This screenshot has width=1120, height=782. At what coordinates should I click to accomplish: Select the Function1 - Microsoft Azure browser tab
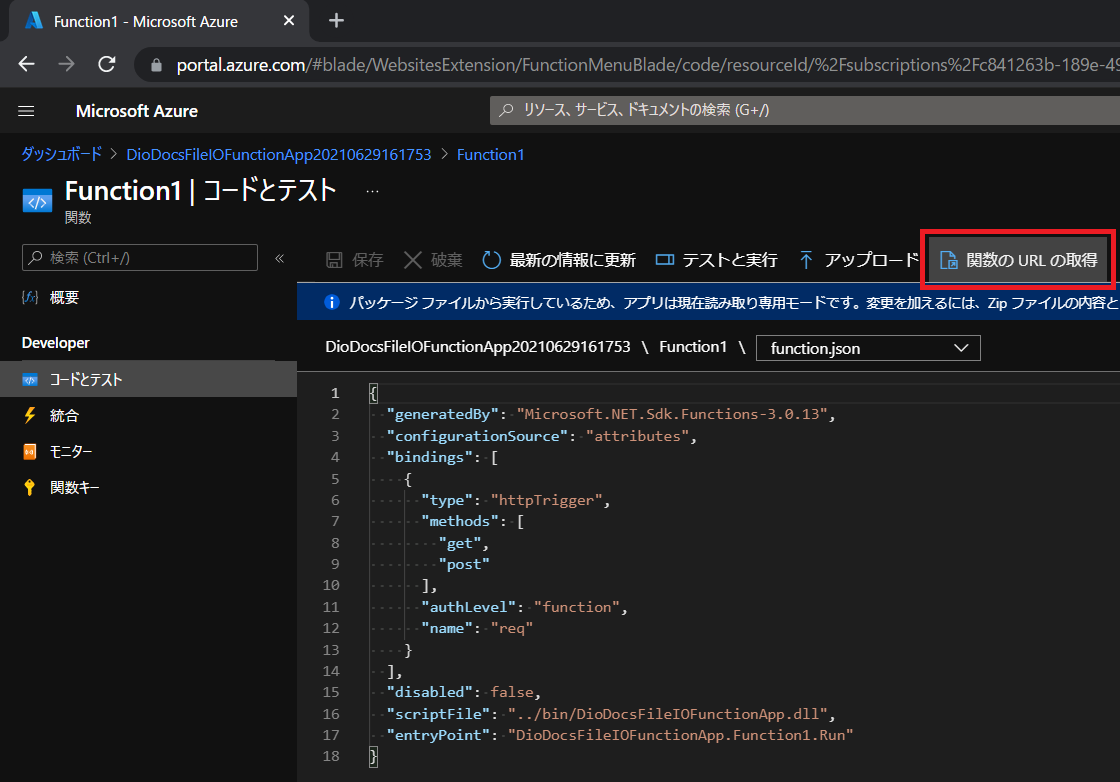coord(159,21)
